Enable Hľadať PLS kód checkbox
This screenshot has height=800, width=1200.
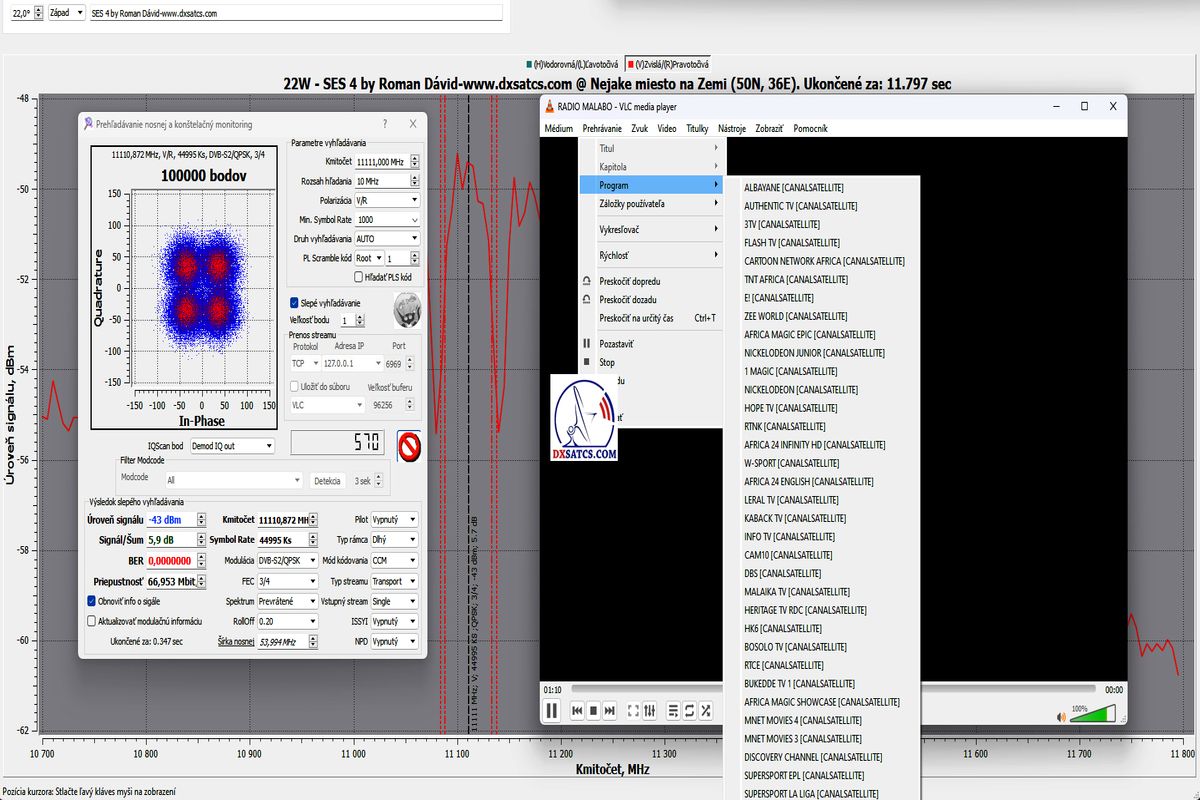(359, 277)
